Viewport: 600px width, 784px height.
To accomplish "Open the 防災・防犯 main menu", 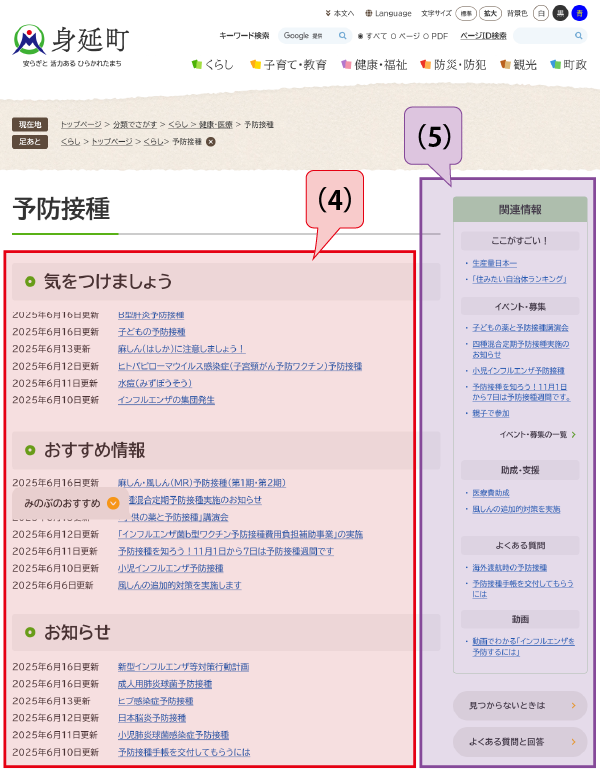I will (453, 64).
